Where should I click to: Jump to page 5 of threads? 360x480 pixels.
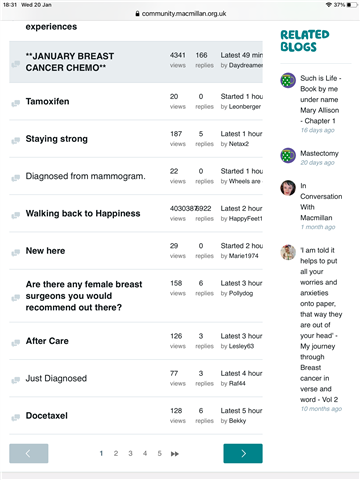159,453
